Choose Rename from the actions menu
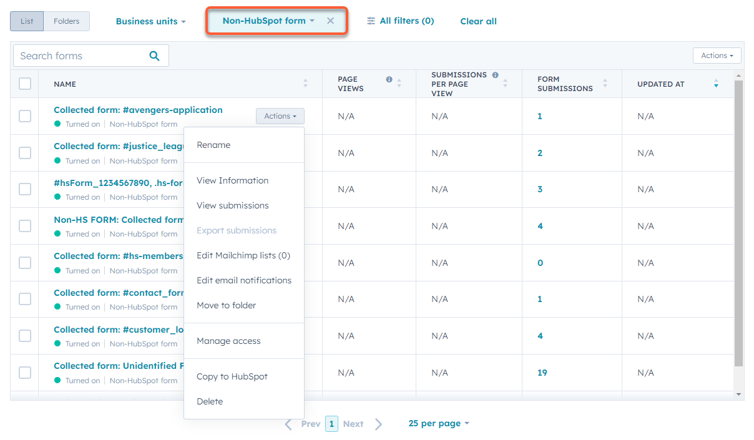This screenshot has width=754, height=440. pyautogui.click(x=214, y=145)
